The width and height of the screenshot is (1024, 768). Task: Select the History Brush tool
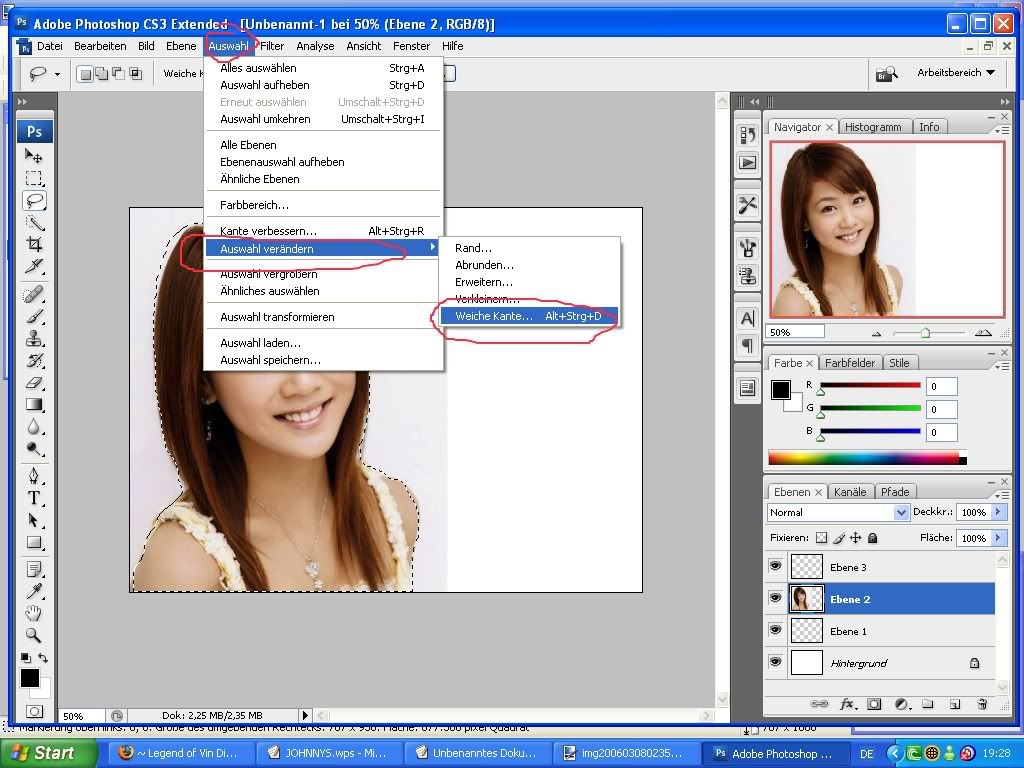pos(34,361)
